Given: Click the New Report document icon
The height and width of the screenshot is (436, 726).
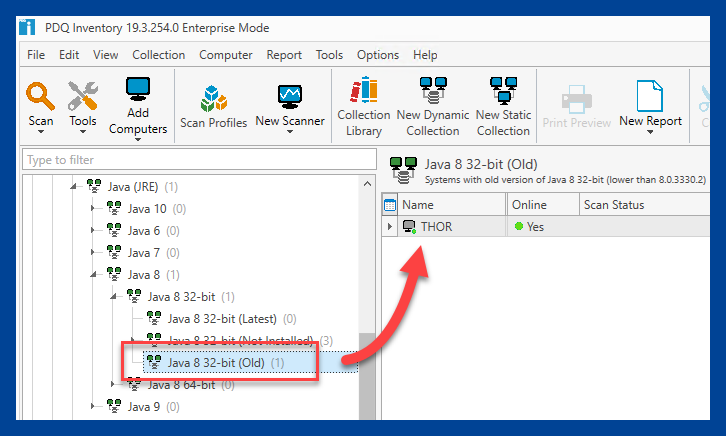Looking at the screenshot, I should (650, 96).
